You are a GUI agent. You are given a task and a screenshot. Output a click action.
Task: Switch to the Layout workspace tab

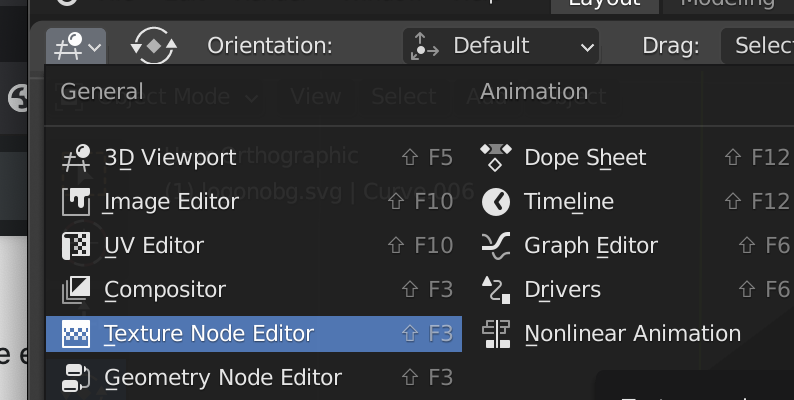605,5
